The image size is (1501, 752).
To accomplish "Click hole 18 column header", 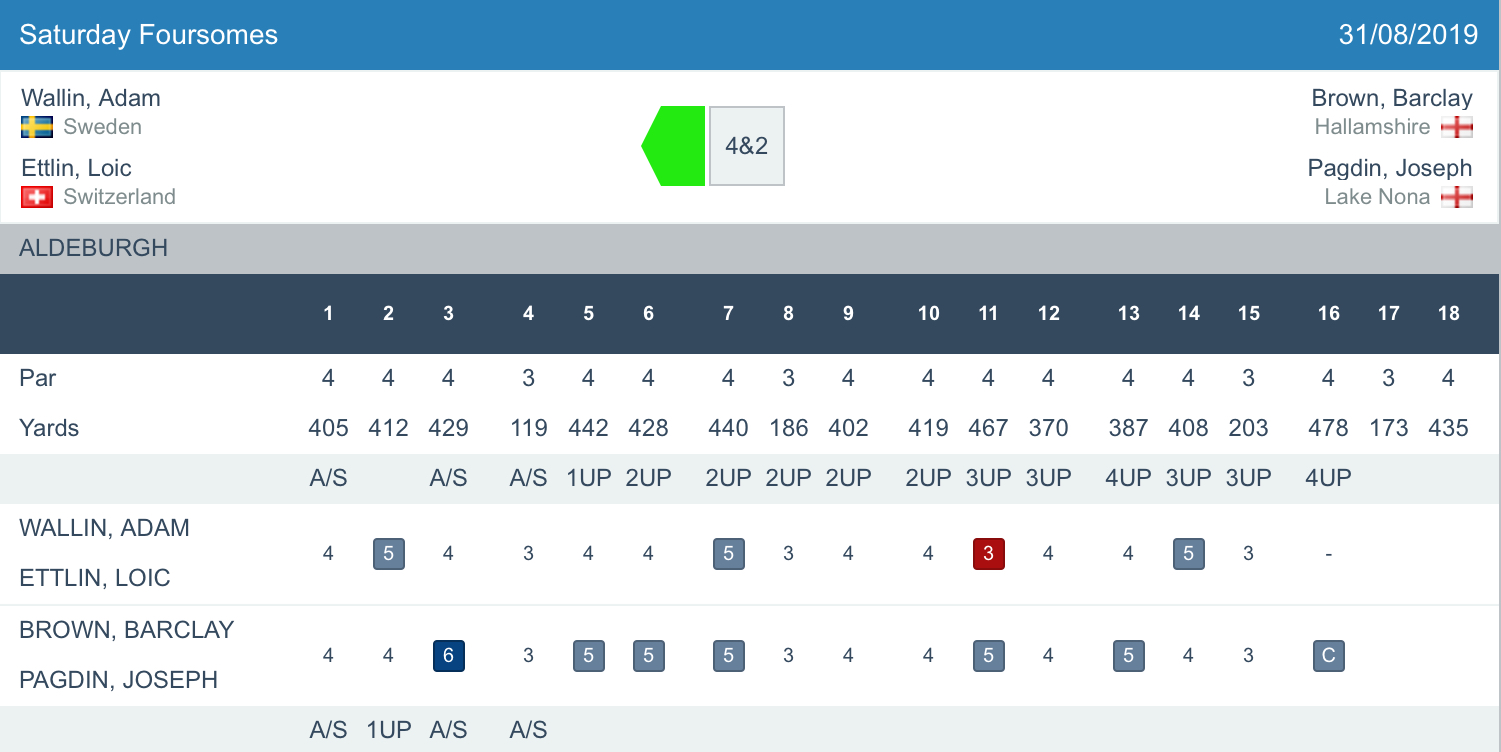I will (x=1448, y=314).
